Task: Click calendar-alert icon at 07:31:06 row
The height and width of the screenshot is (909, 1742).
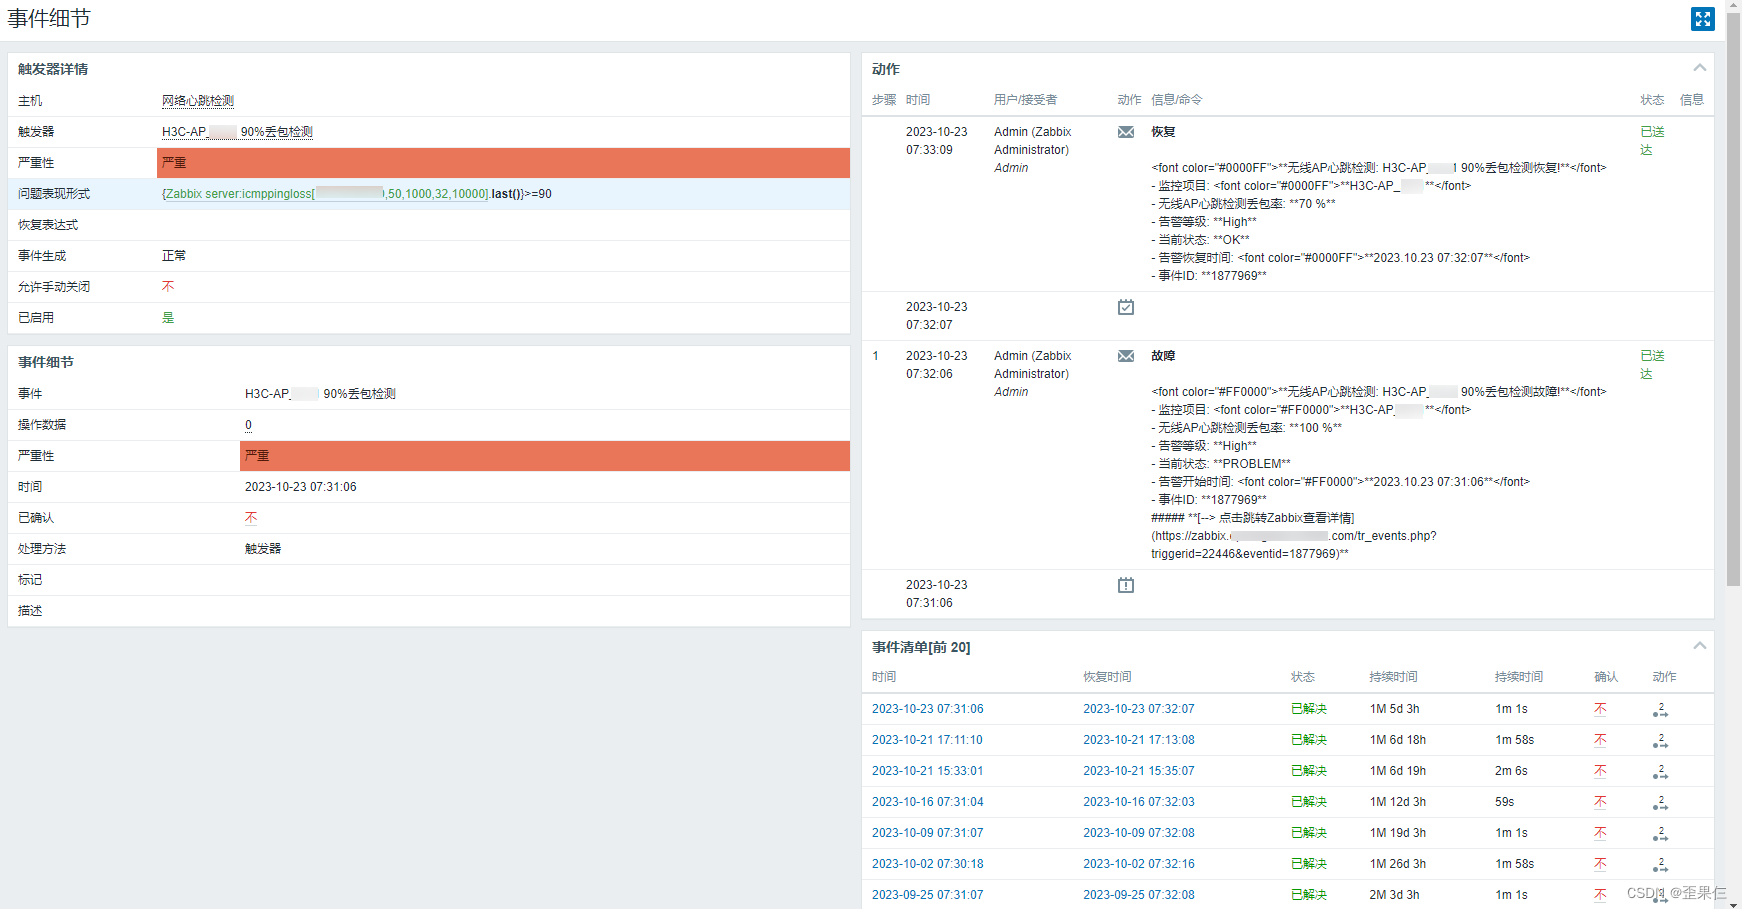Action: [x=1126, y=585]
